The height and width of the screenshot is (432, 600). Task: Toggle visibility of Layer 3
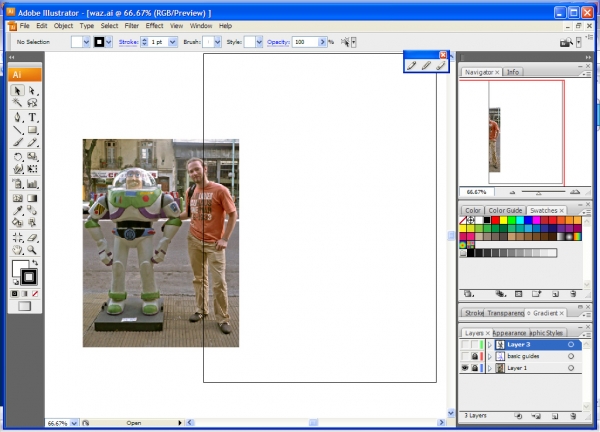(465, 345)
